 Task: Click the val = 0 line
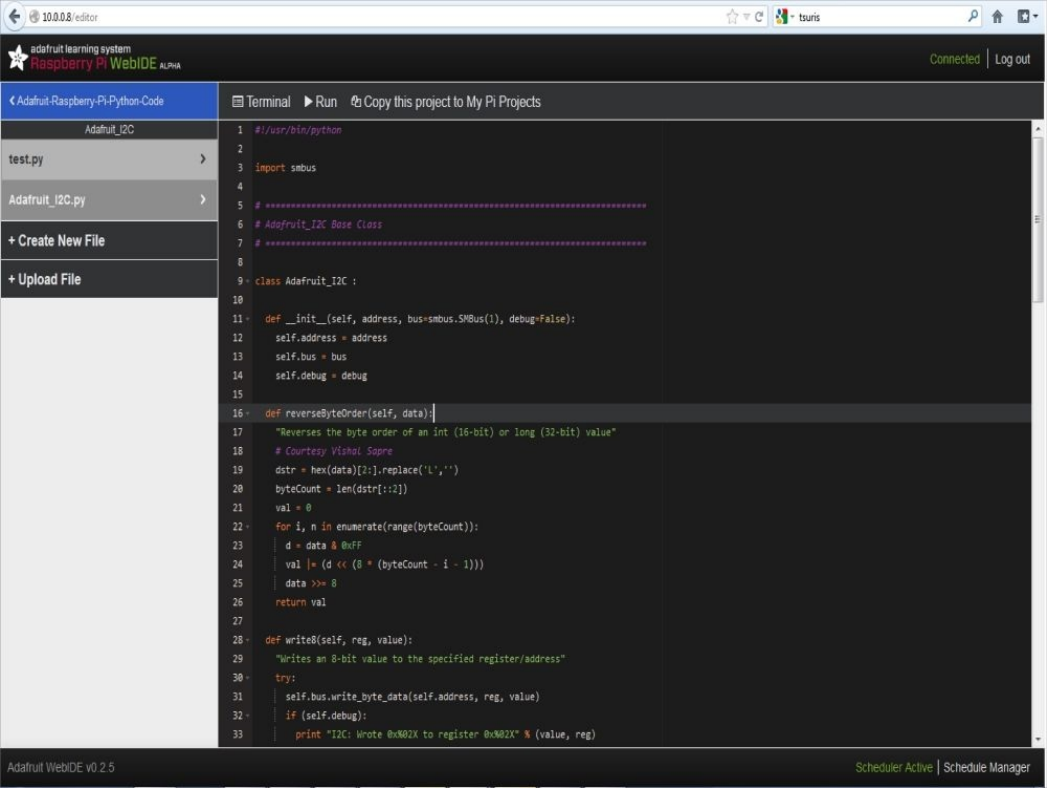[293, 508]
